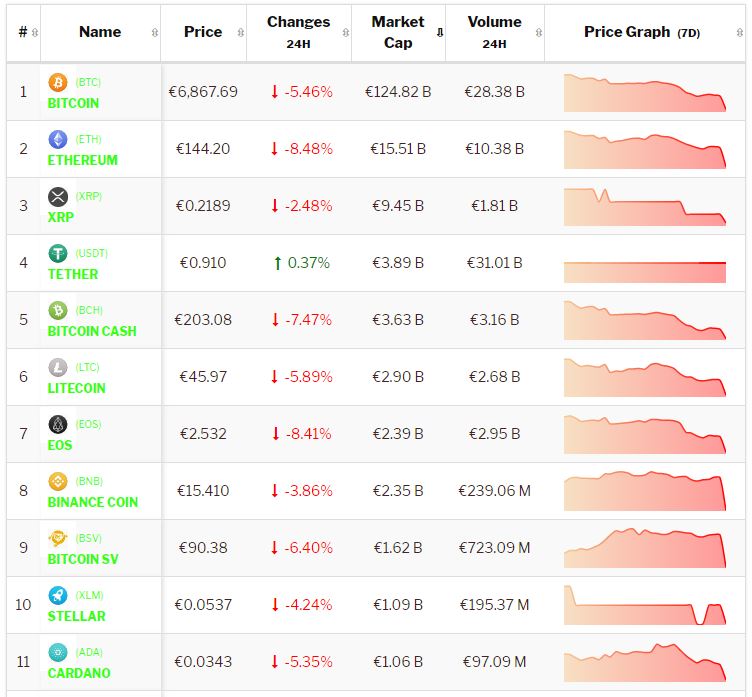
Task: Open the BITCOIN SV link
Action: click(83, 559)
